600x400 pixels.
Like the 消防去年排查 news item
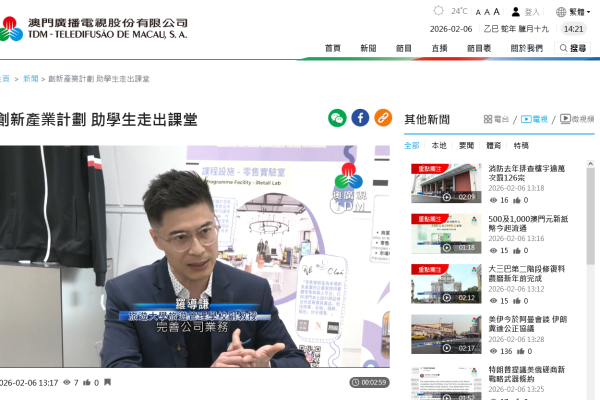click(517, 200)
